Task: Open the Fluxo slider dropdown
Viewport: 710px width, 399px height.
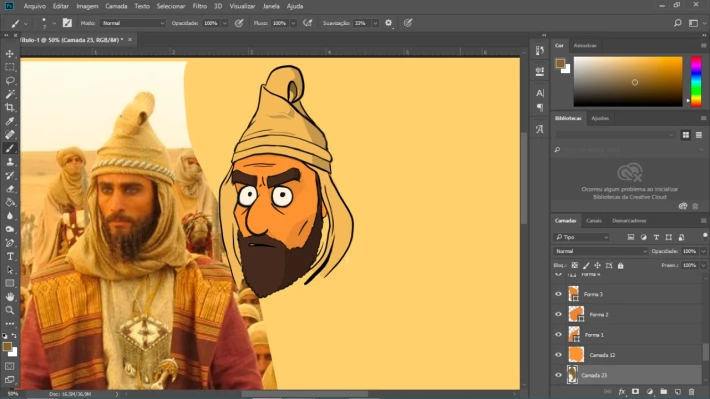Action: 293,23
